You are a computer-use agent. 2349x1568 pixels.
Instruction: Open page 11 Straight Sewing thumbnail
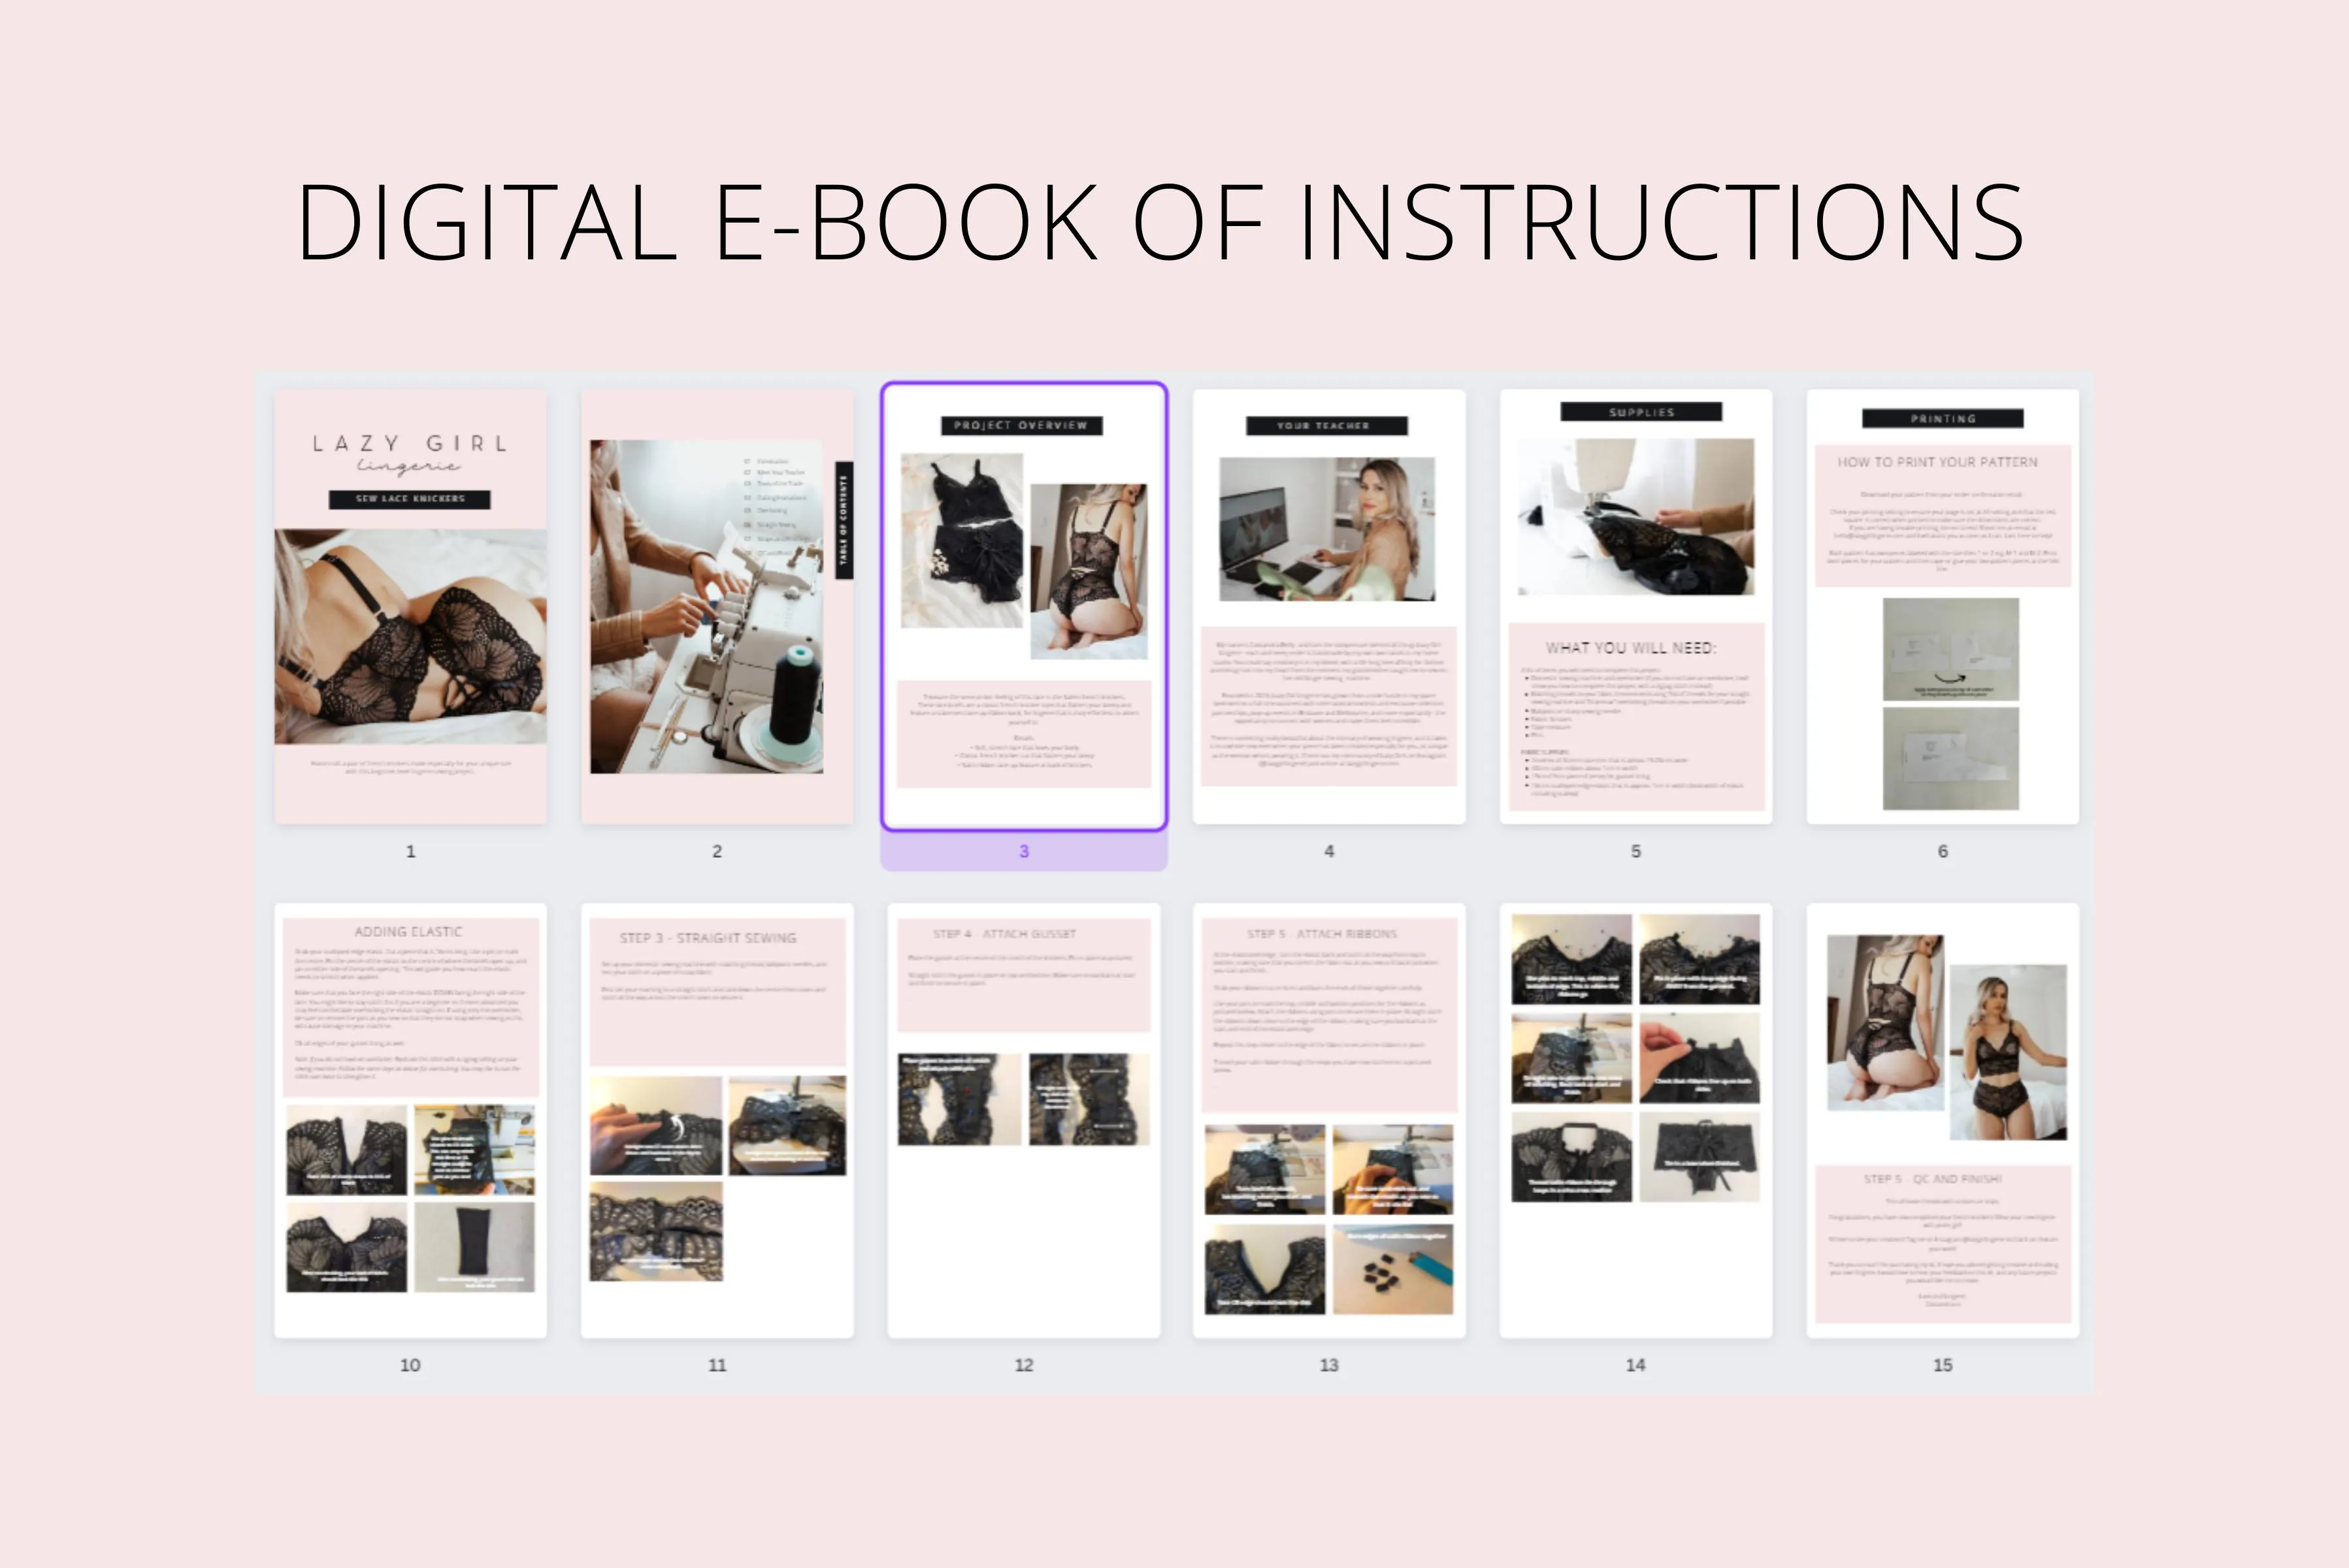click(x=717, y=1120)
